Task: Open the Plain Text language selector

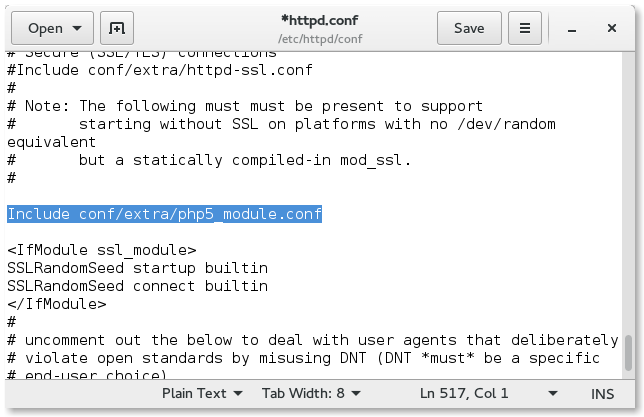Action: pos(202,393)
